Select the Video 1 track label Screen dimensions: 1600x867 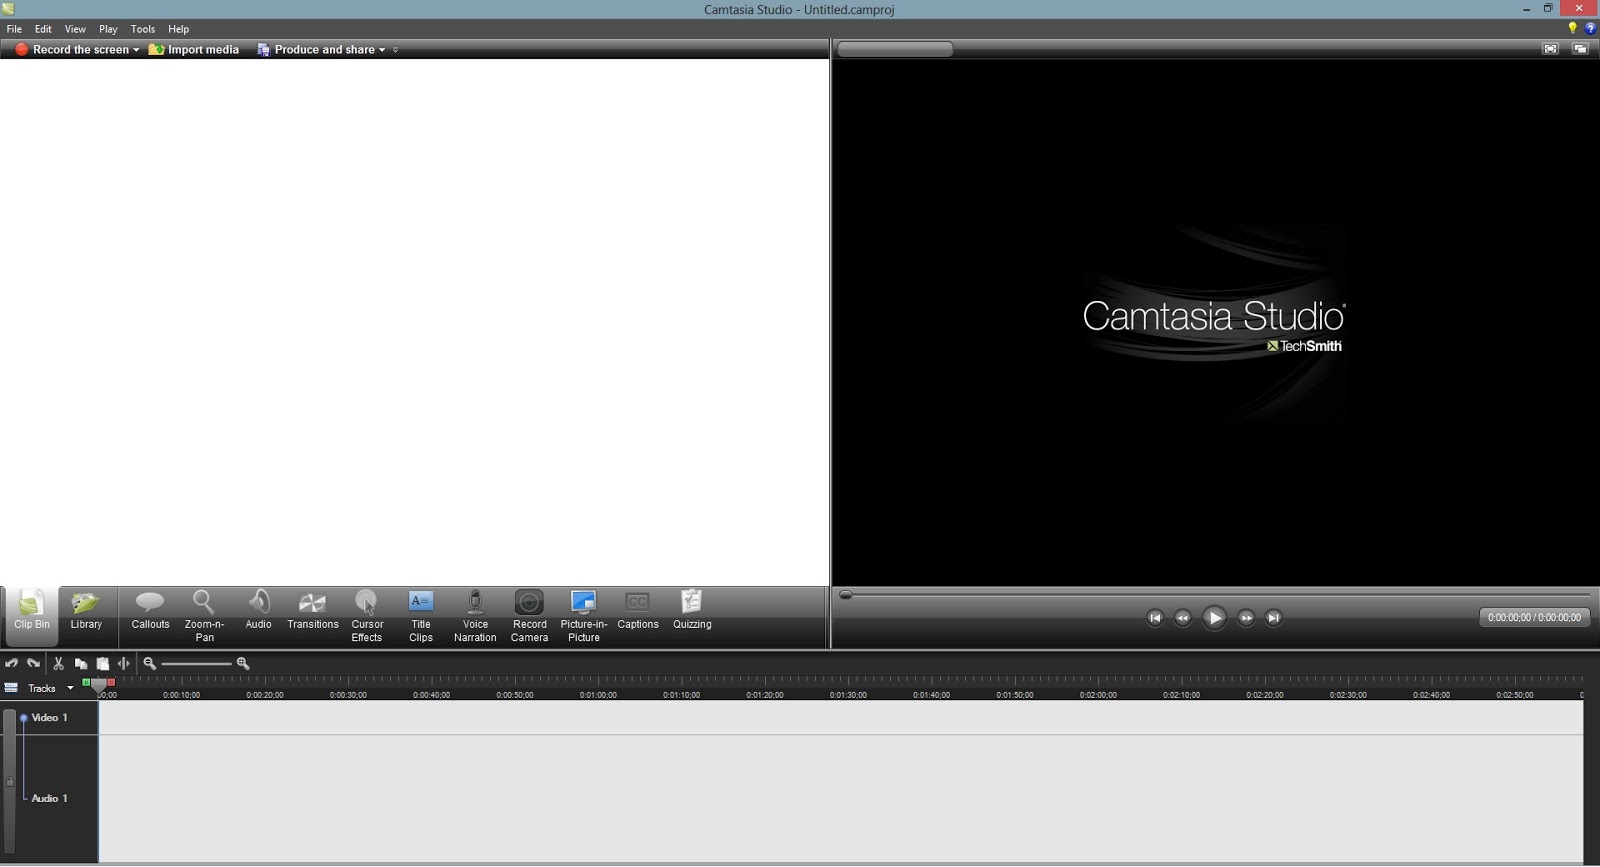[x=49, y=718]
